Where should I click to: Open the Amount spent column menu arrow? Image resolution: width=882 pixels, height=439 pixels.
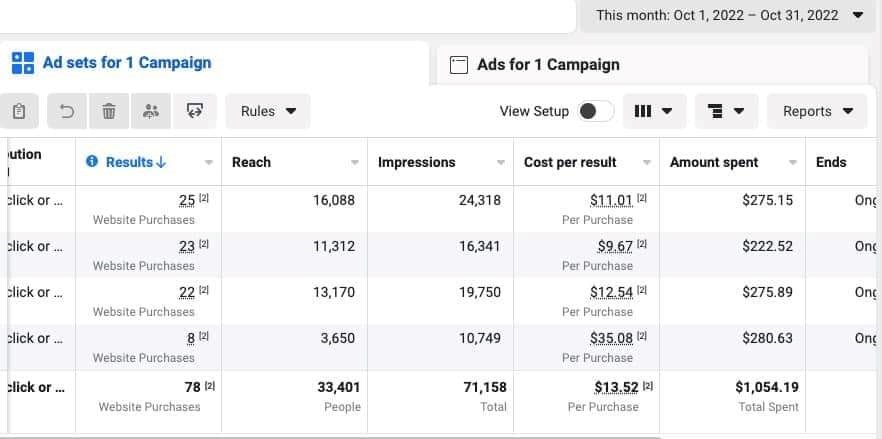[793, 163]
